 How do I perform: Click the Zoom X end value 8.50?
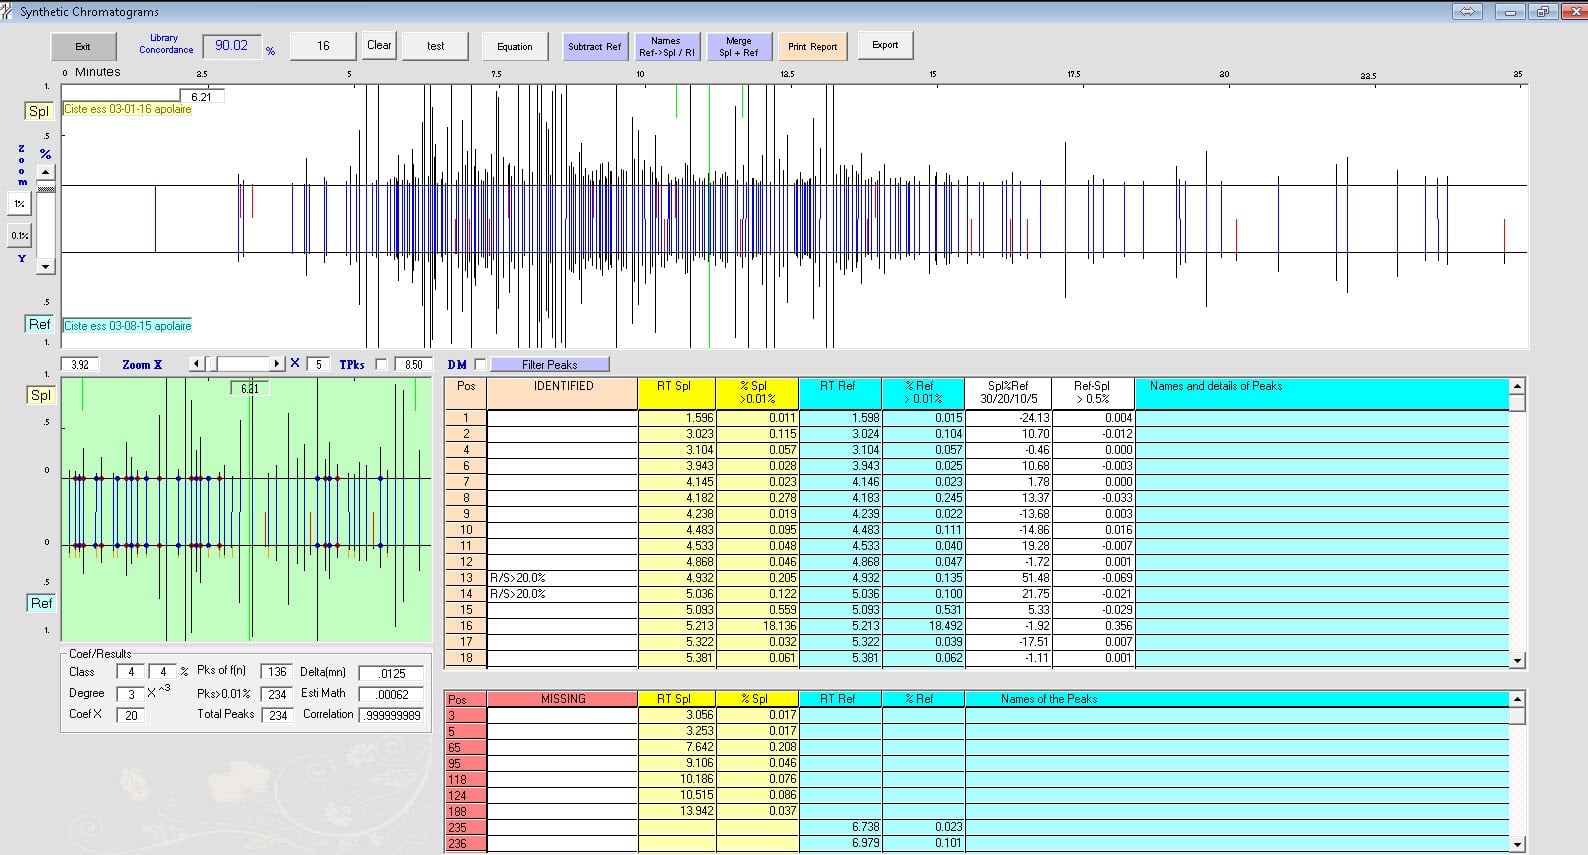click(x=413, y=365)
